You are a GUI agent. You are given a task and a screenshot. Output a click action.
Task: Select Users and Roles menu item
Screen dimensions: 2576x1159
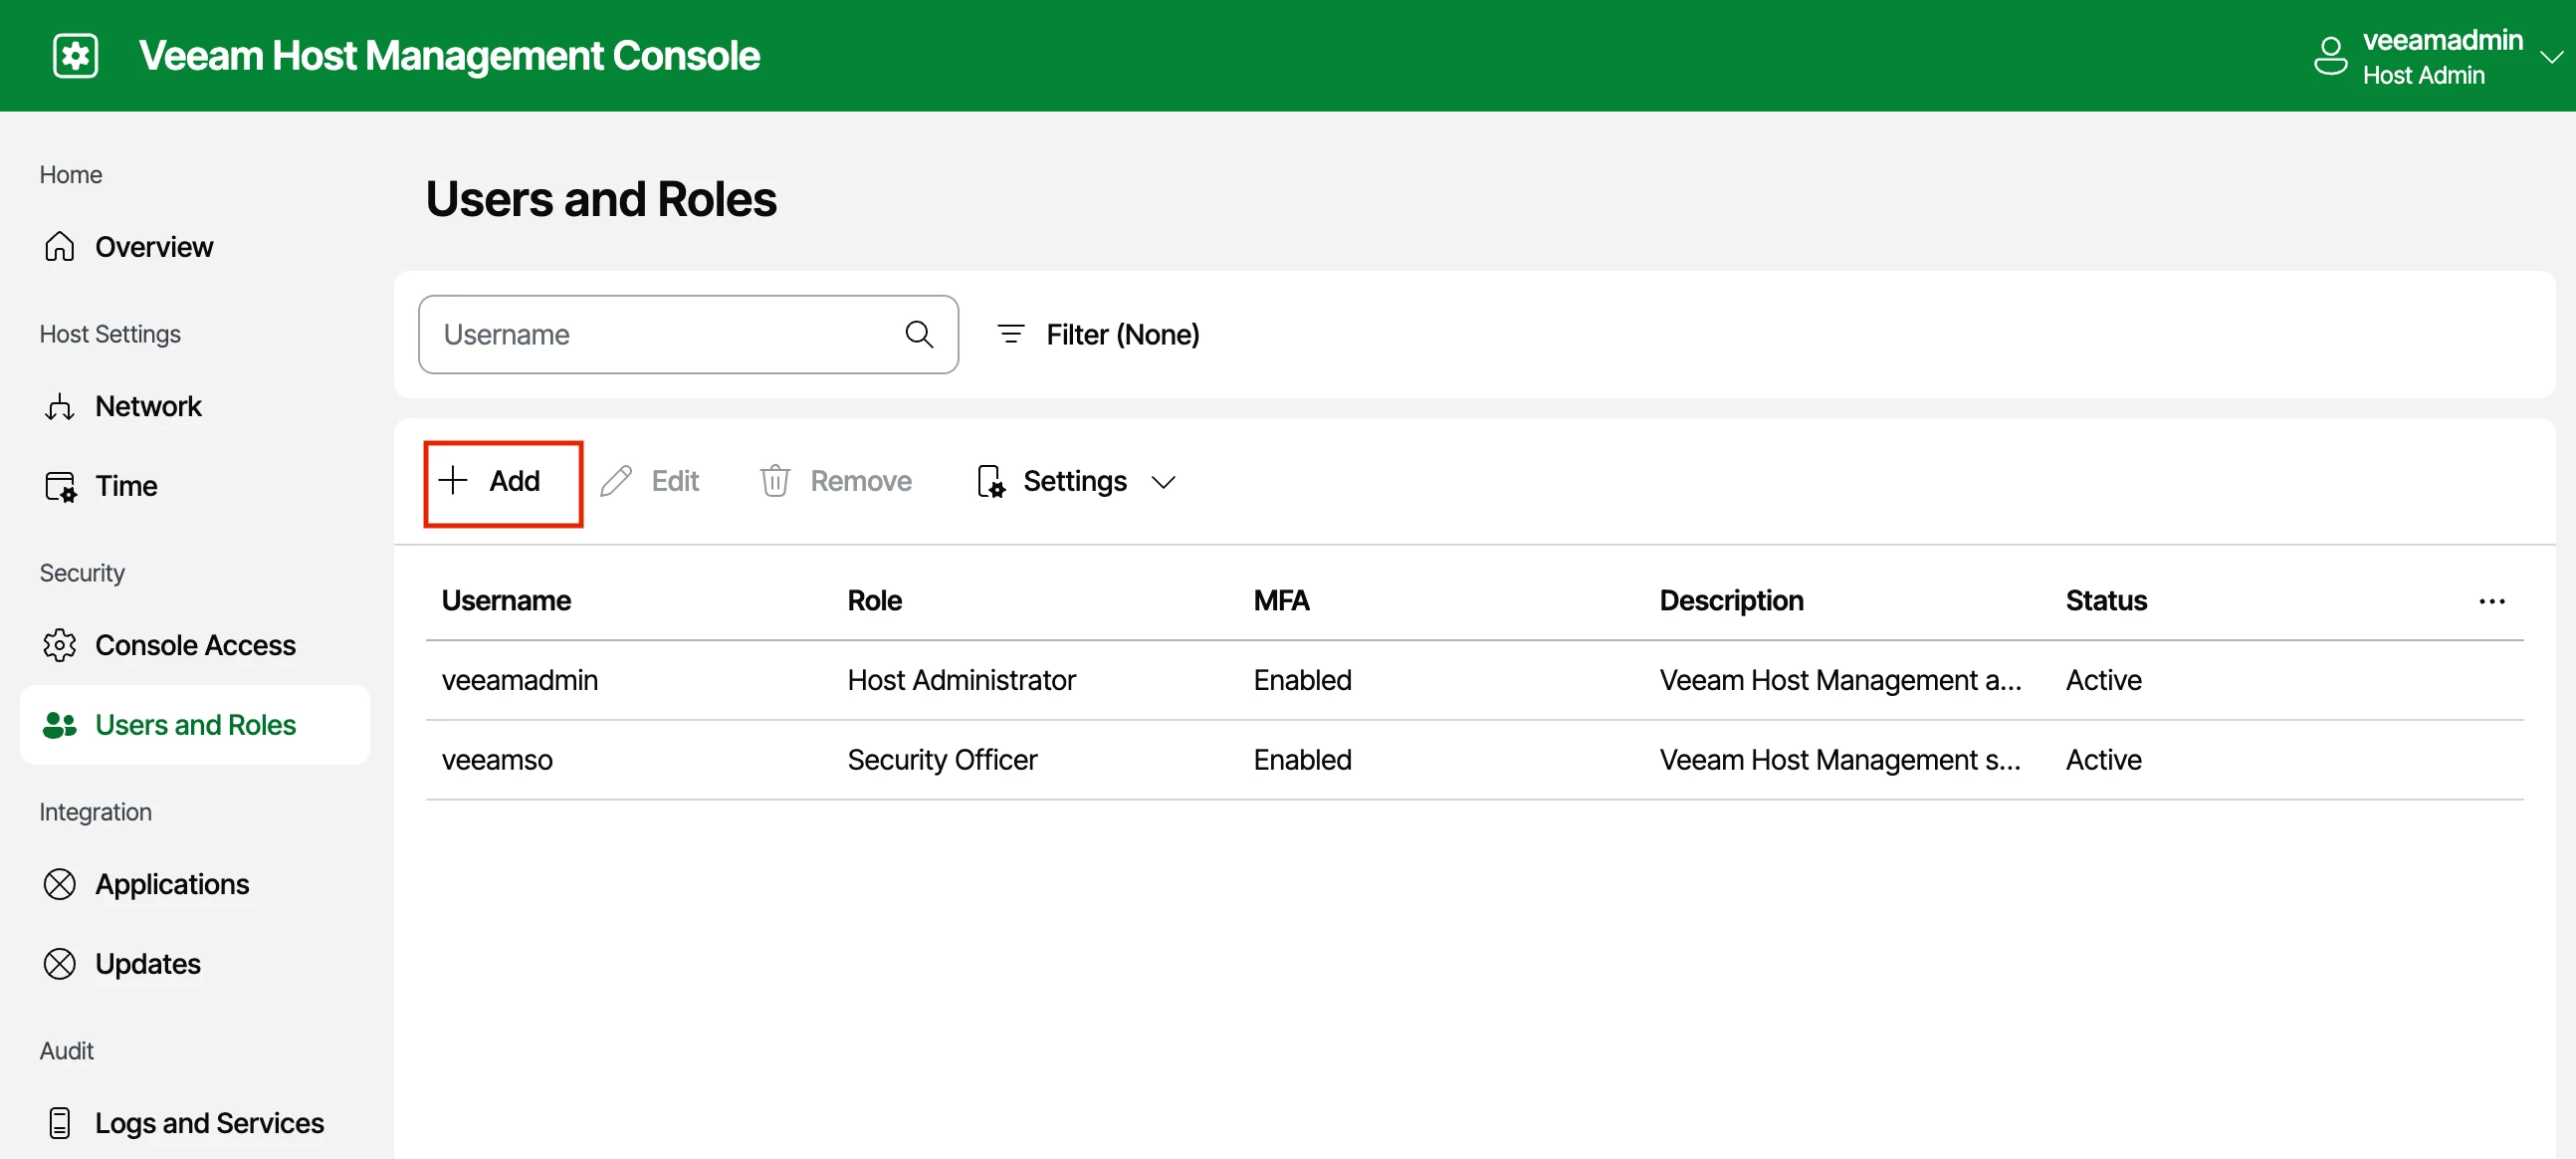click(x=195, y=725)
